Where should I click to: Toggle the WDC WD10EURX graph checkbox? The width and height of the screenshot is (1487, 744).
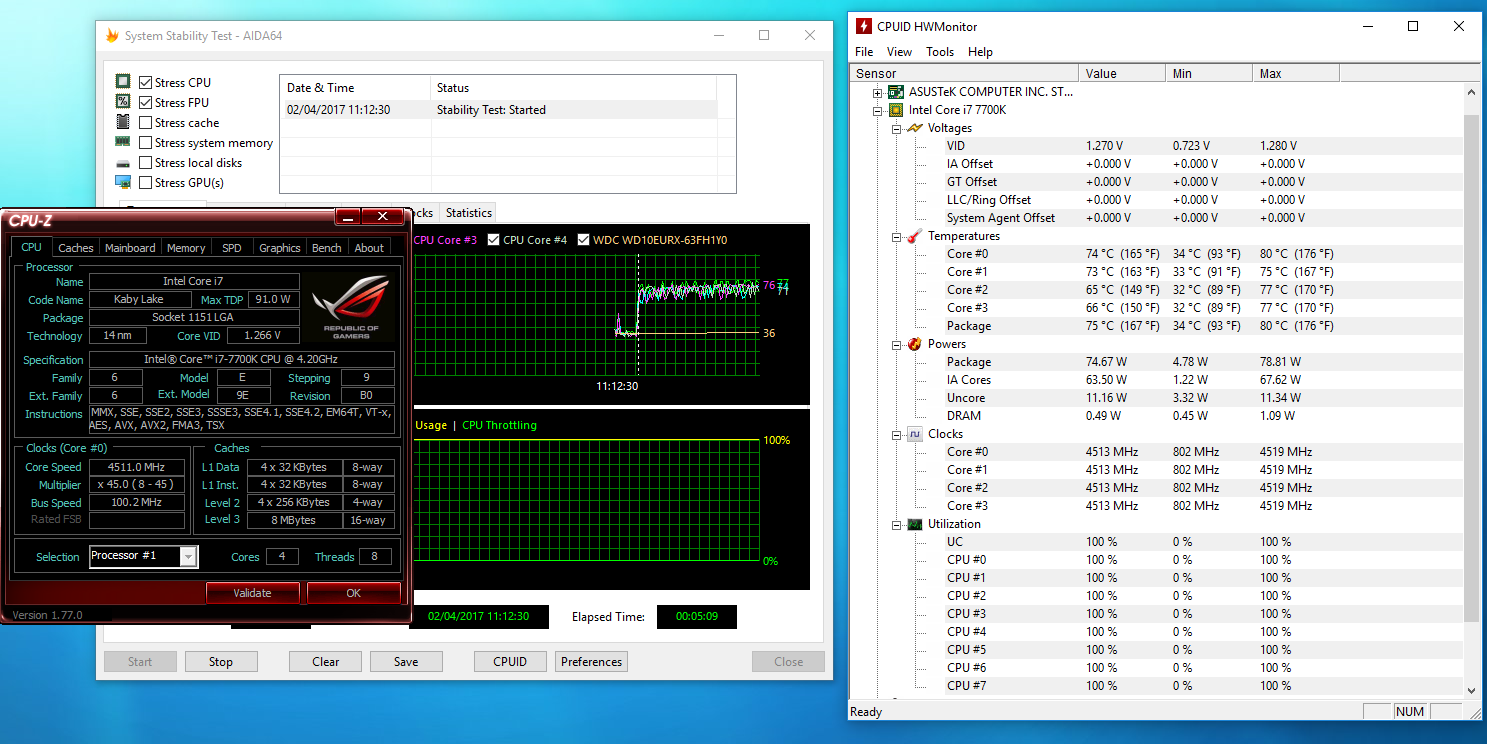[584, 240]
